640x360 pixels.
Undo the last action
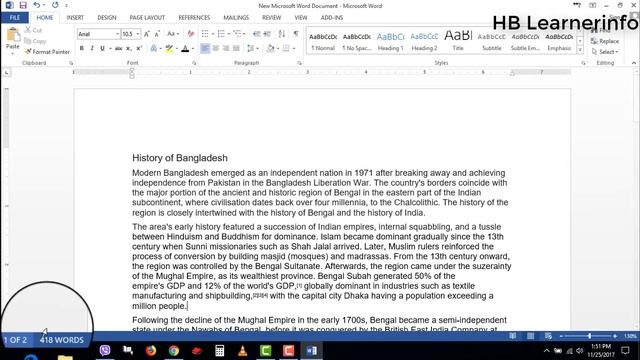tap(37, 5)
